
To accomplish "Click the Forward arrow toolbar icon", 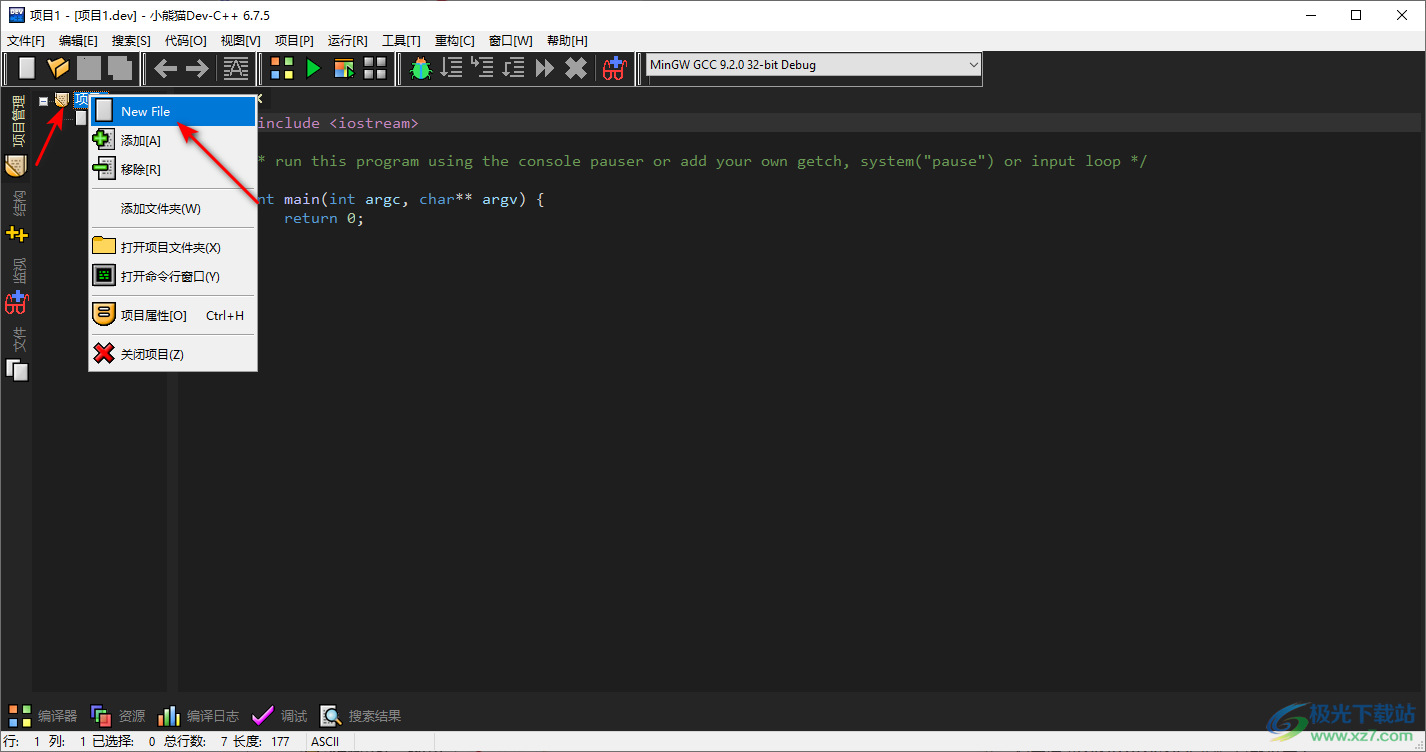I will click(x=197, y=68).
